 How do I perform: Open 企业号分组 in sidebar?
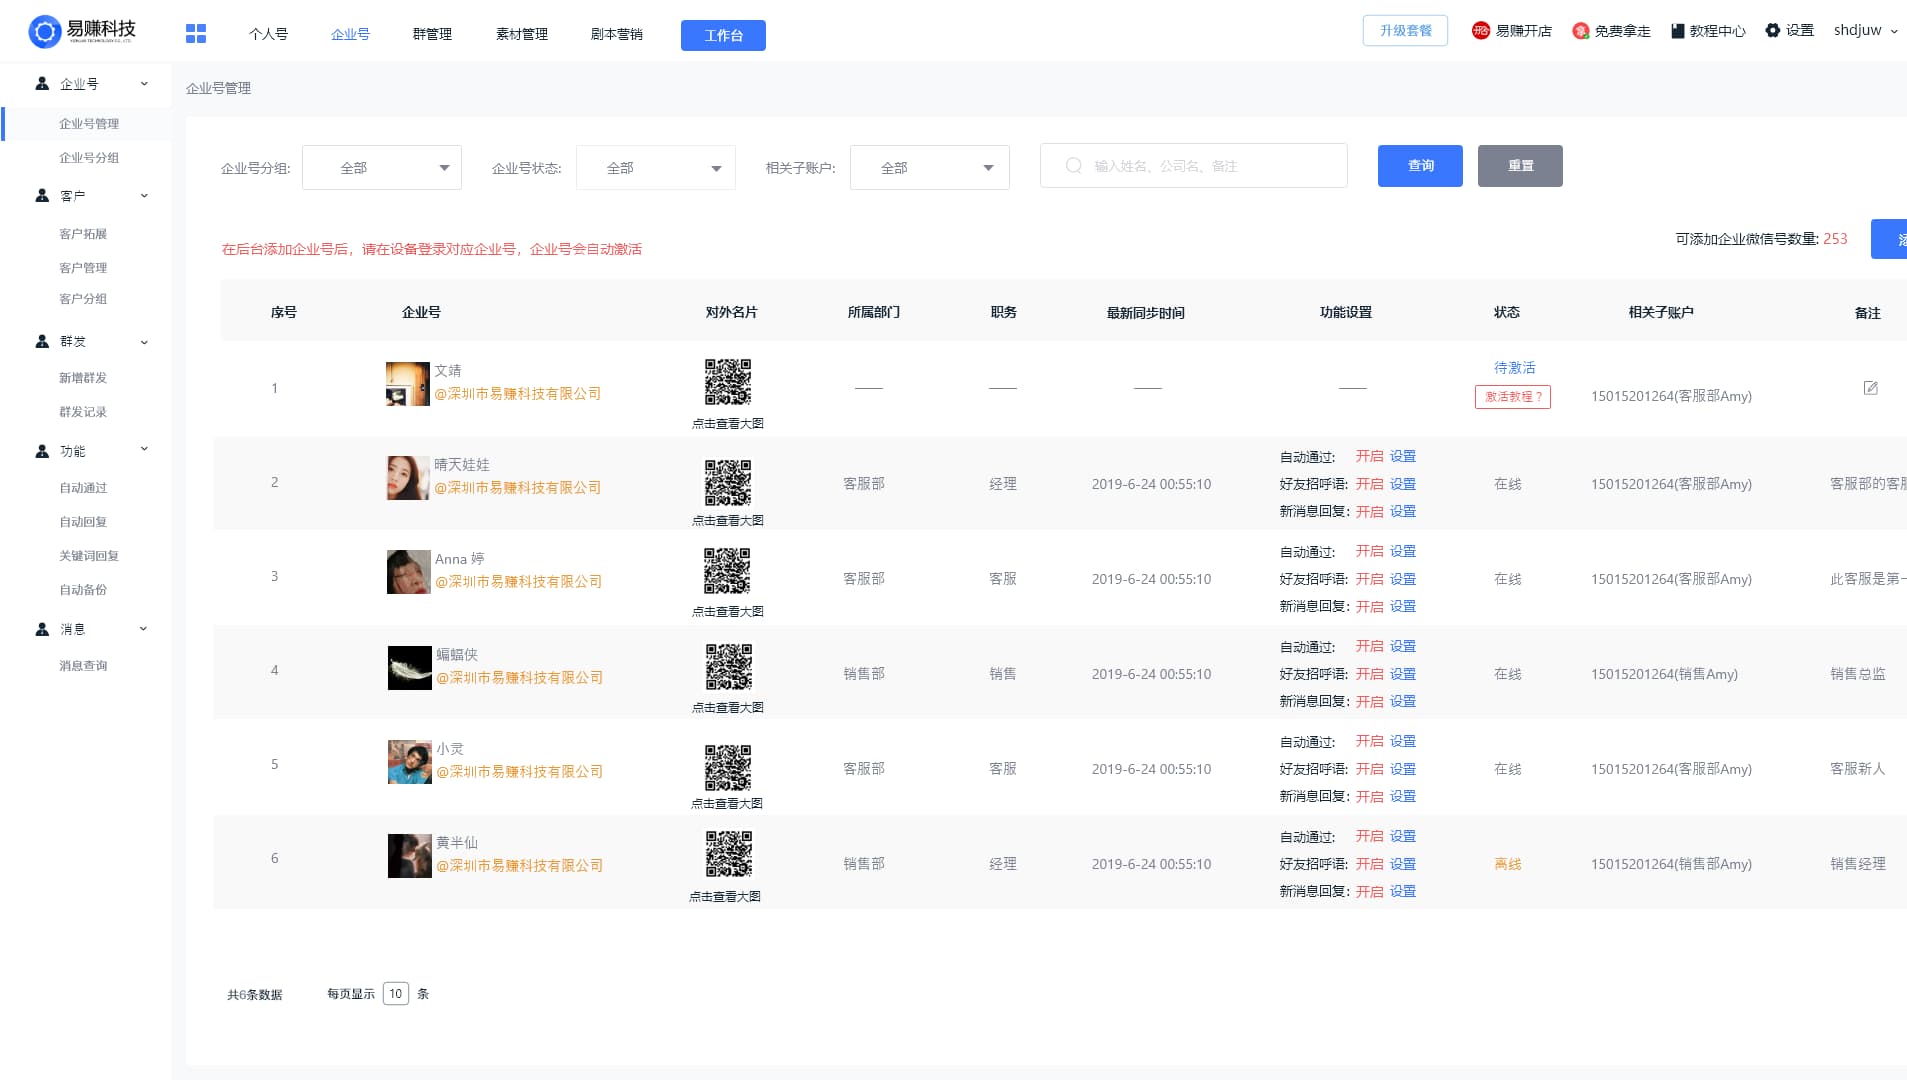pos(89,158)
